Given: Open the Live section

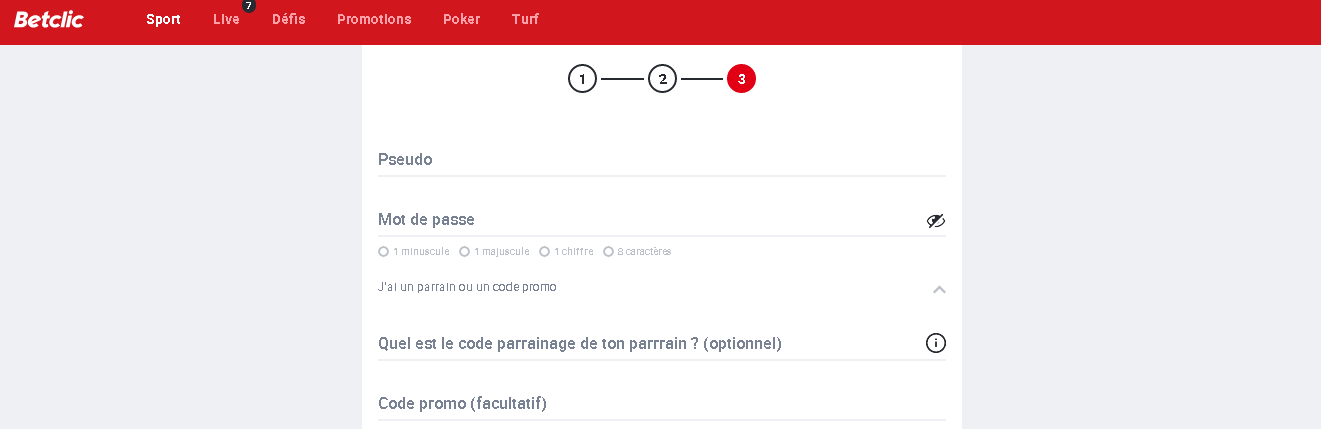Looking at the screenshot, I should 226,19.
